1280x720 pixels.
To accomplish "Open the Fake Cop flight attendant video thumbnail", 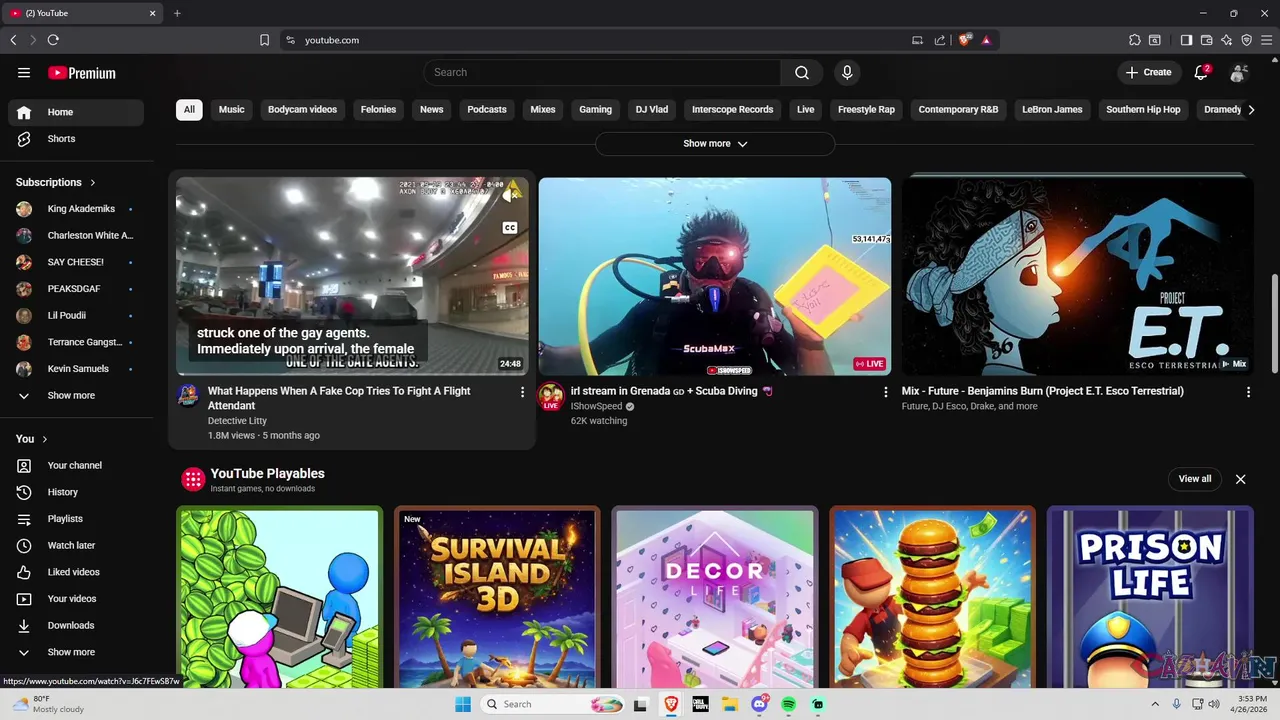I will click(x=352, y=277).
